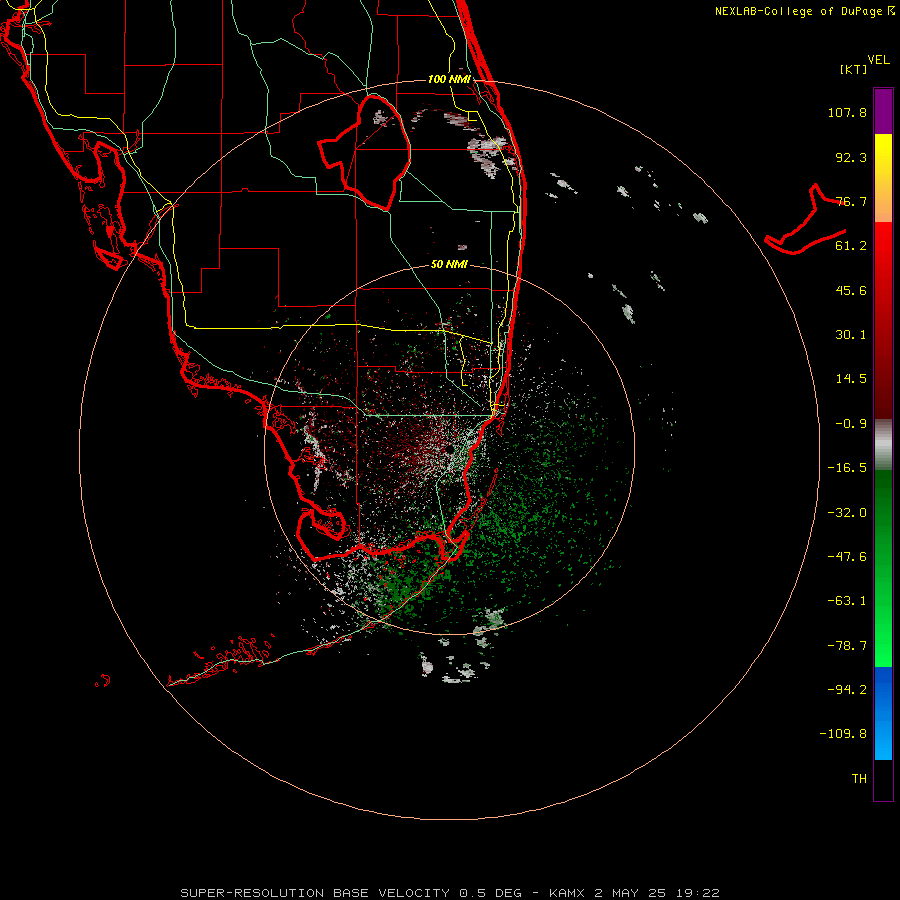Viewport: 900px width, 900px height.
Task: Select the VEL legend title
Action: click(x=879, y=60)
